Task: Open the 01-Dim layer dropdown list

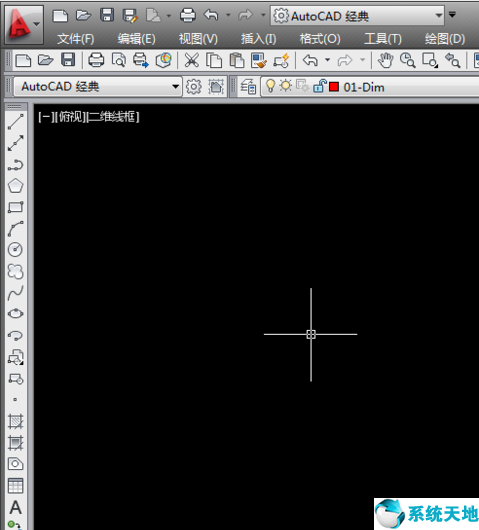Action: [x=370, y=87]
